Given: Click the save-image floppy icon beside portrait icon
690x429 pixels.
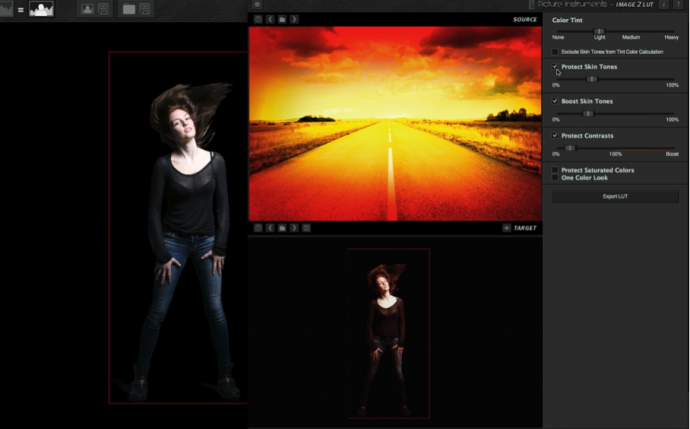Looking at the screenshot, I should click(x=103, y=9).
